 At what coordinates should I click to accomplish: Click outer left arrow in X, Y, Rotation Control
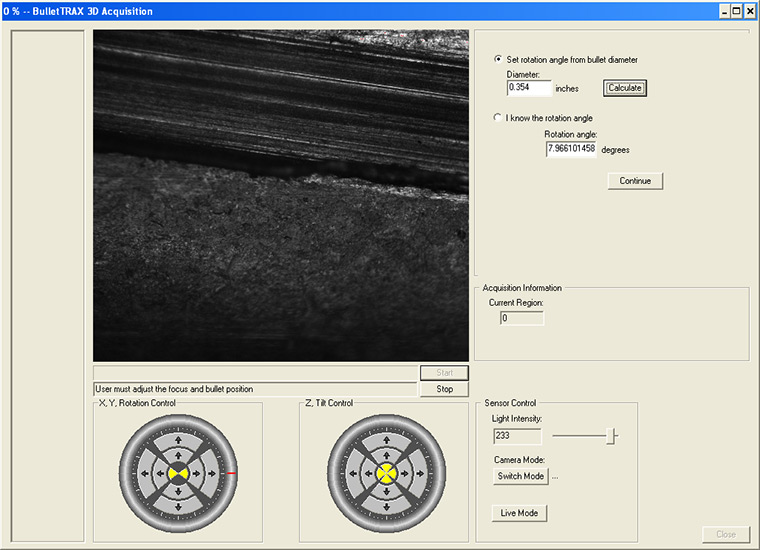(145, 473)
